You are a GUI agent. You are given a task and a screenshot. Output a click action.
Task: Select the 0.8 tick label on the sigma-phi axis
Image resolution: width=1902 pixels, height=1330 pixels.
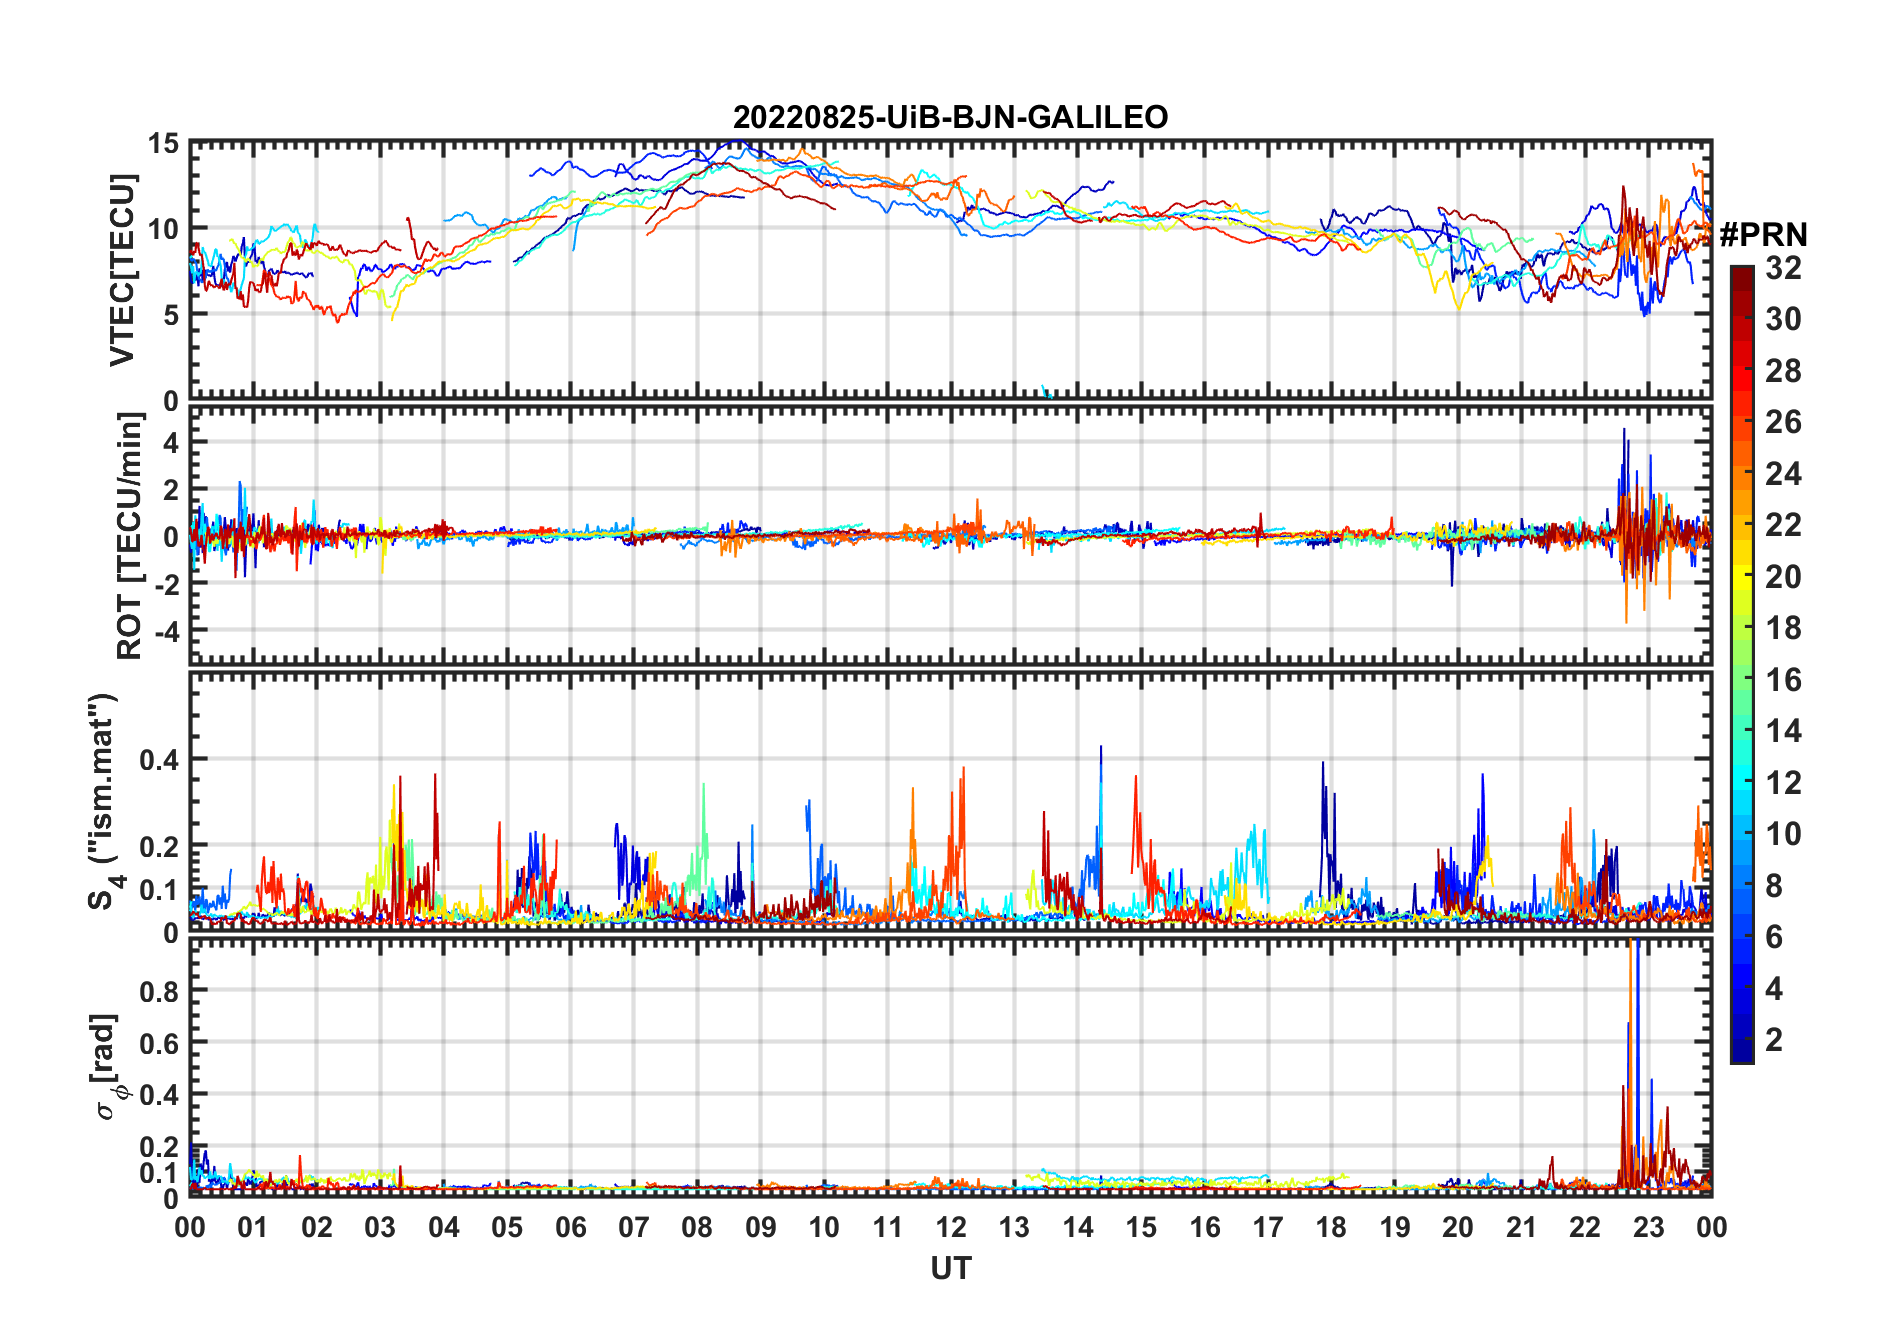(158, 991)
